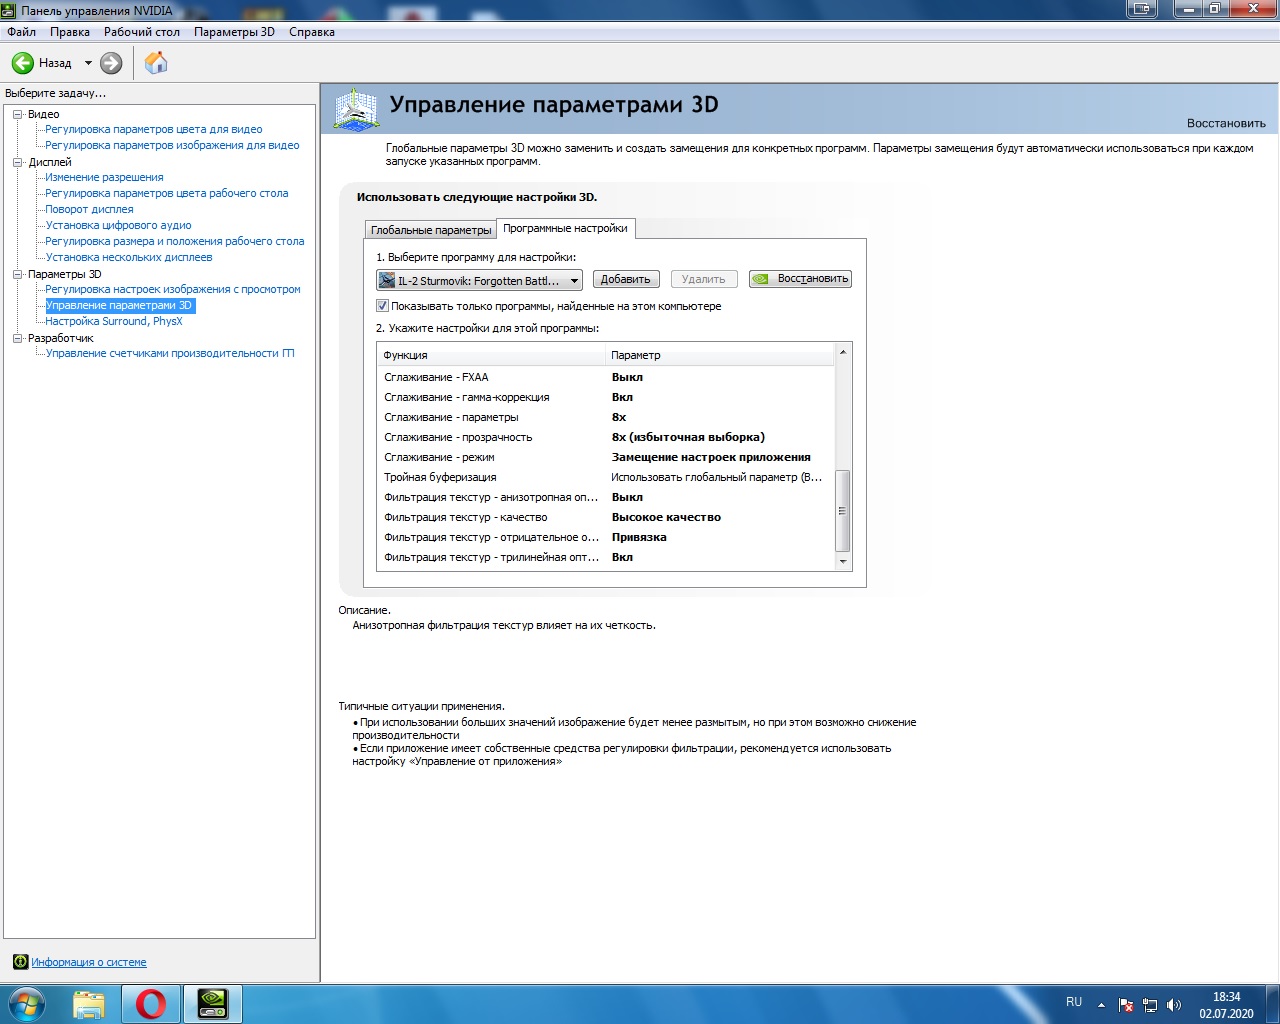Open the Информация о системе link
This screenshot has height=1024, width=1280.
pyautogui.click(x=89, y=962)
